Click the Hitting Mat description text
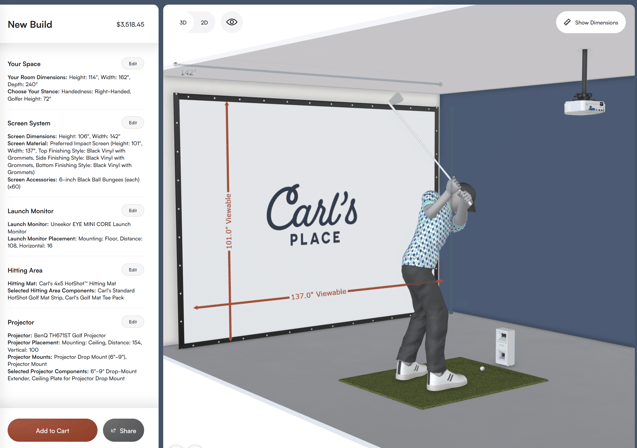Viewport: 637px width, 448px height. (62, 284)
